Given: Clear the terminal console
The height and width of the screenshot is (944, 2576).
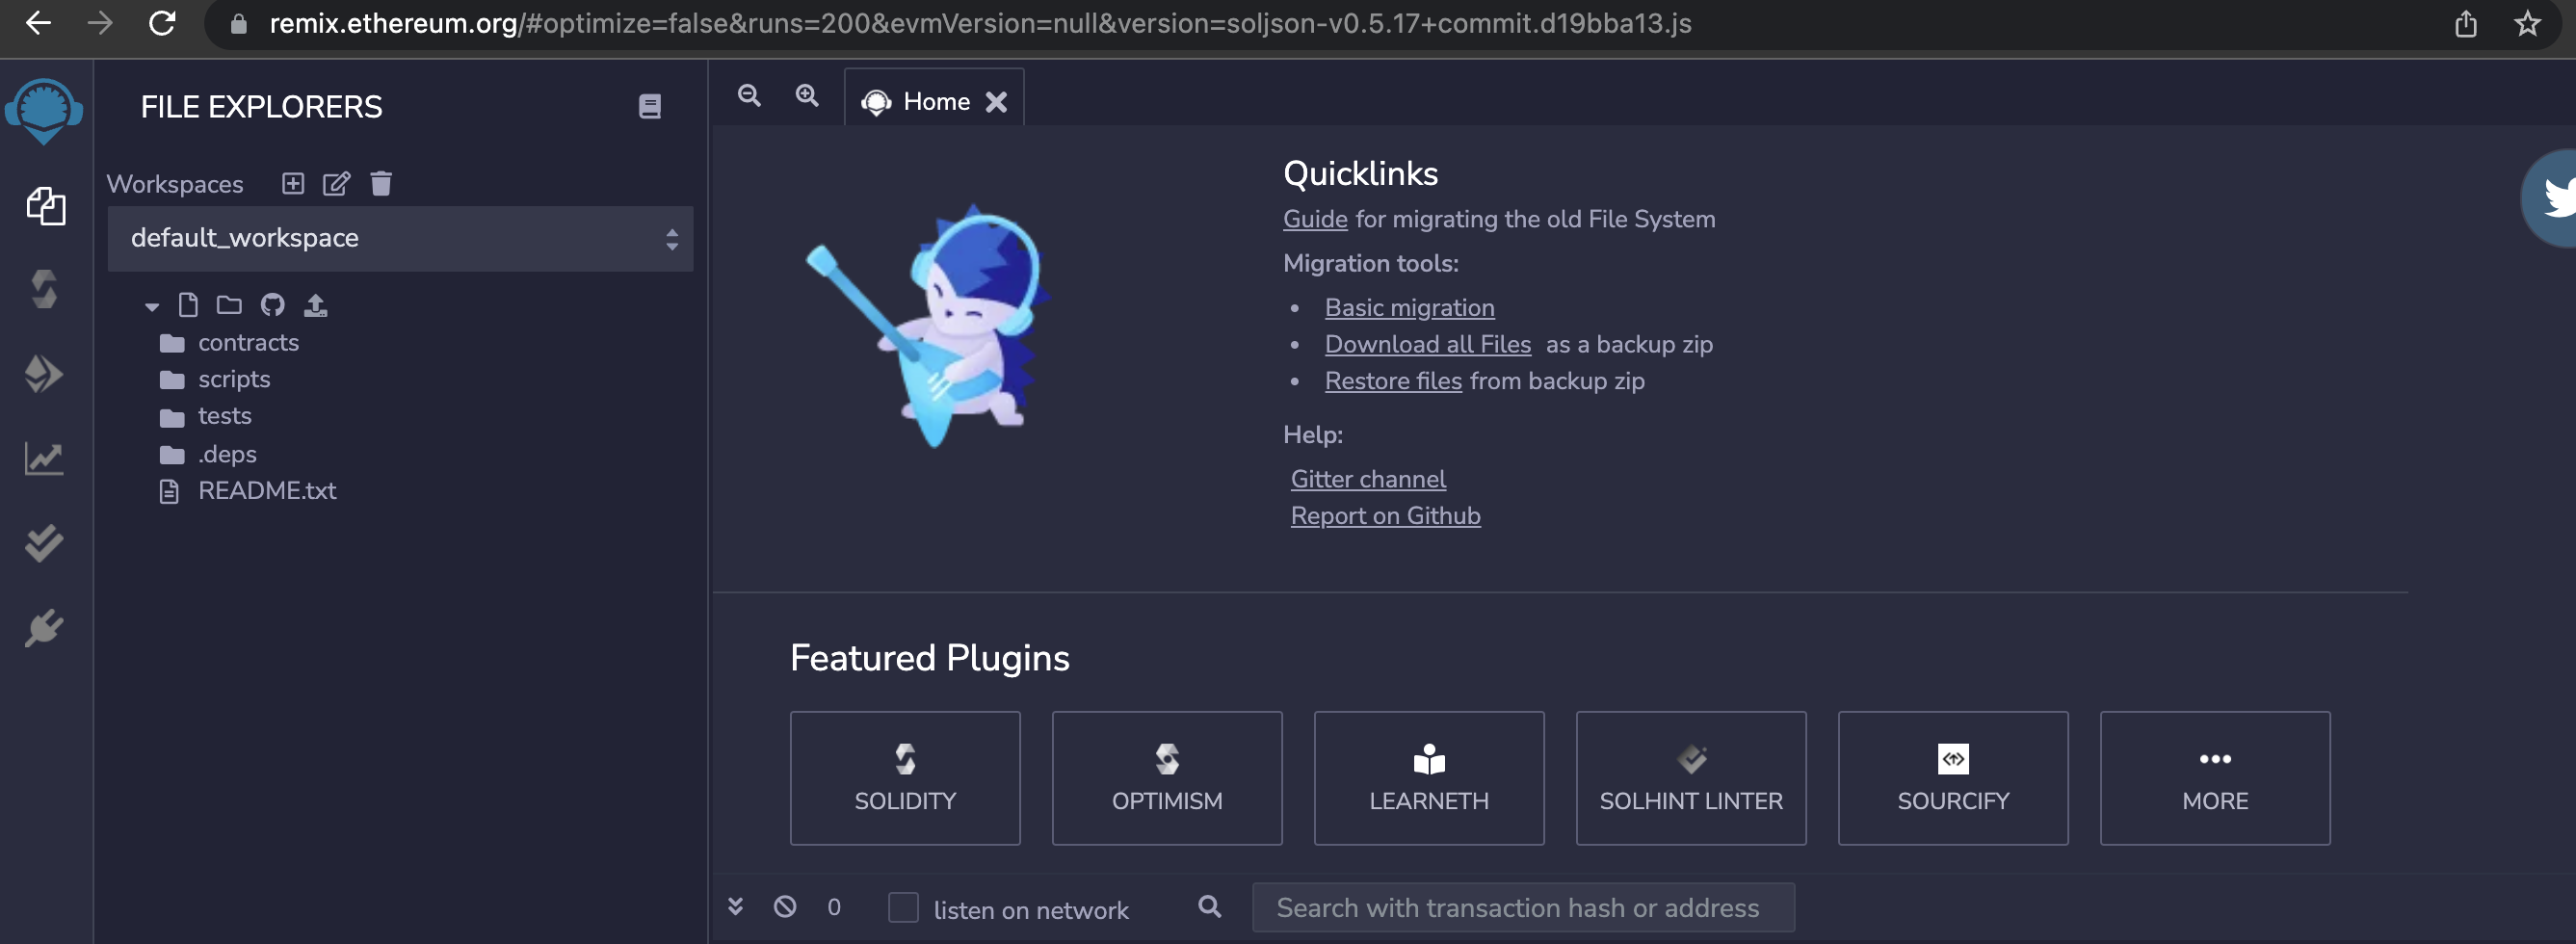Looking at the screenshot, I should pos(785,906).
